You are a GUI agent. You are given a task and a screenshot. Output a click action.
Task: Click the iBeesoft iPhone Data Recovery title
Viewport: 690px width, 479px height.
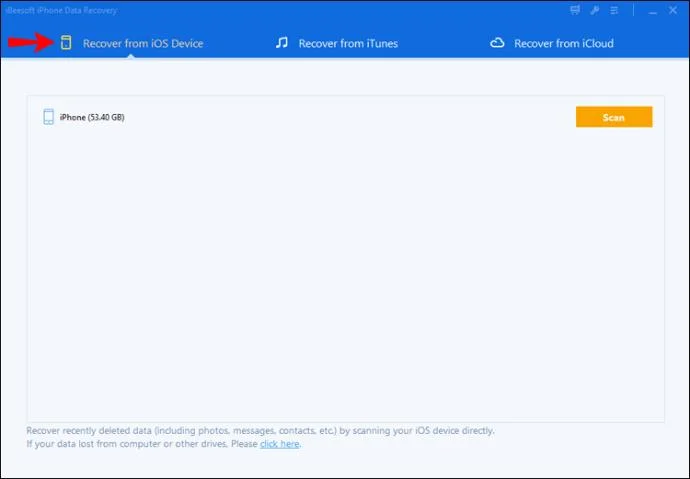click(61, 10)
